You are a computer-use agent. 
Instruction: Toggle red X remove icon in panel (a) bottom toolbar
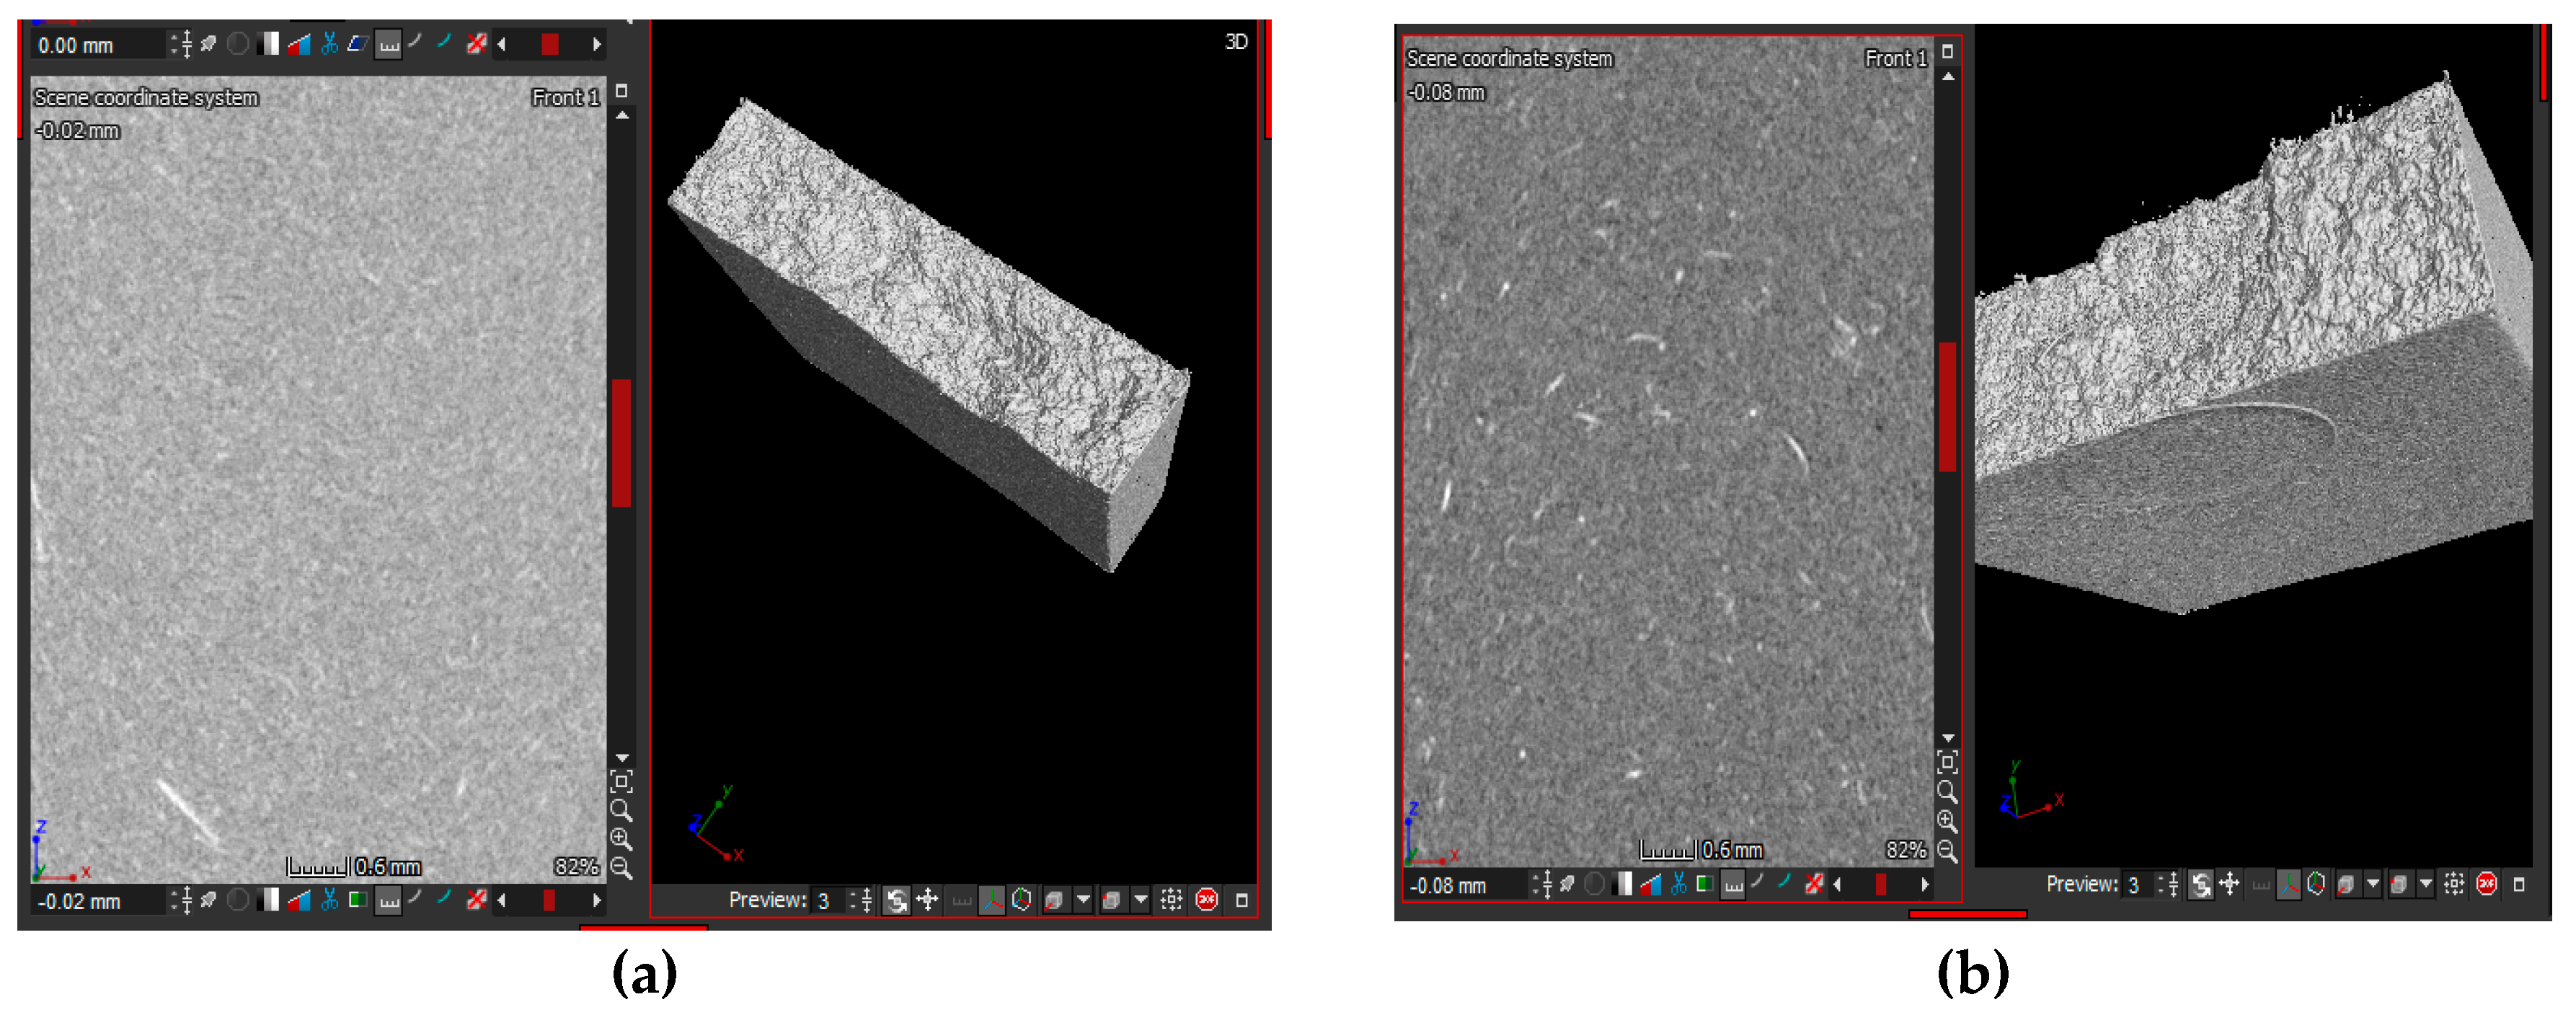[476, 900]
